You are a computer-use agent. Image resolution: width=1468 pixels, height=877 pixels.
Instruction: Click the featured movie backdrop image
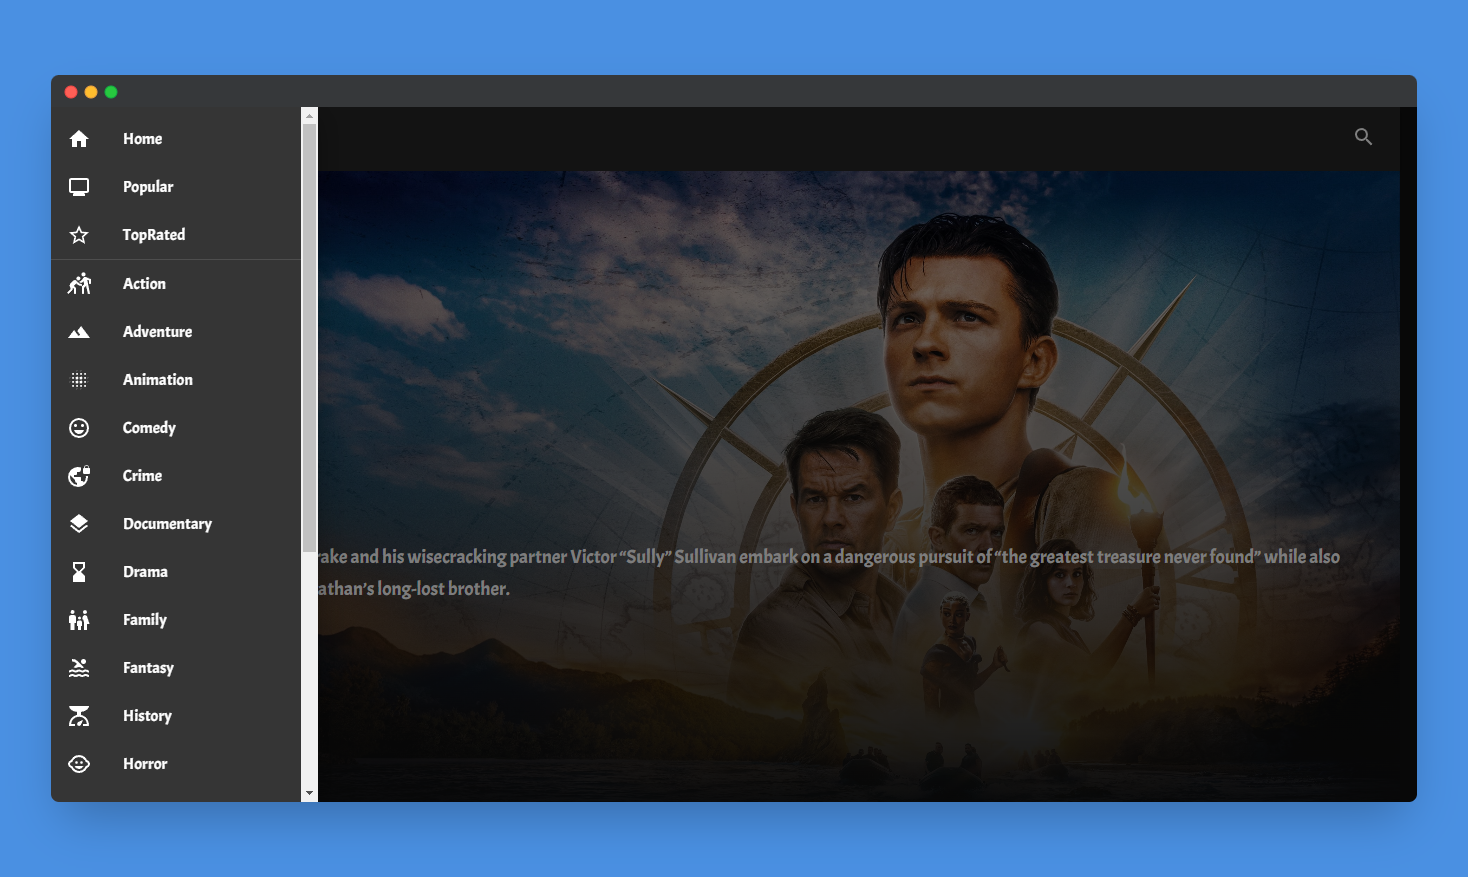(x=859, y=486)
